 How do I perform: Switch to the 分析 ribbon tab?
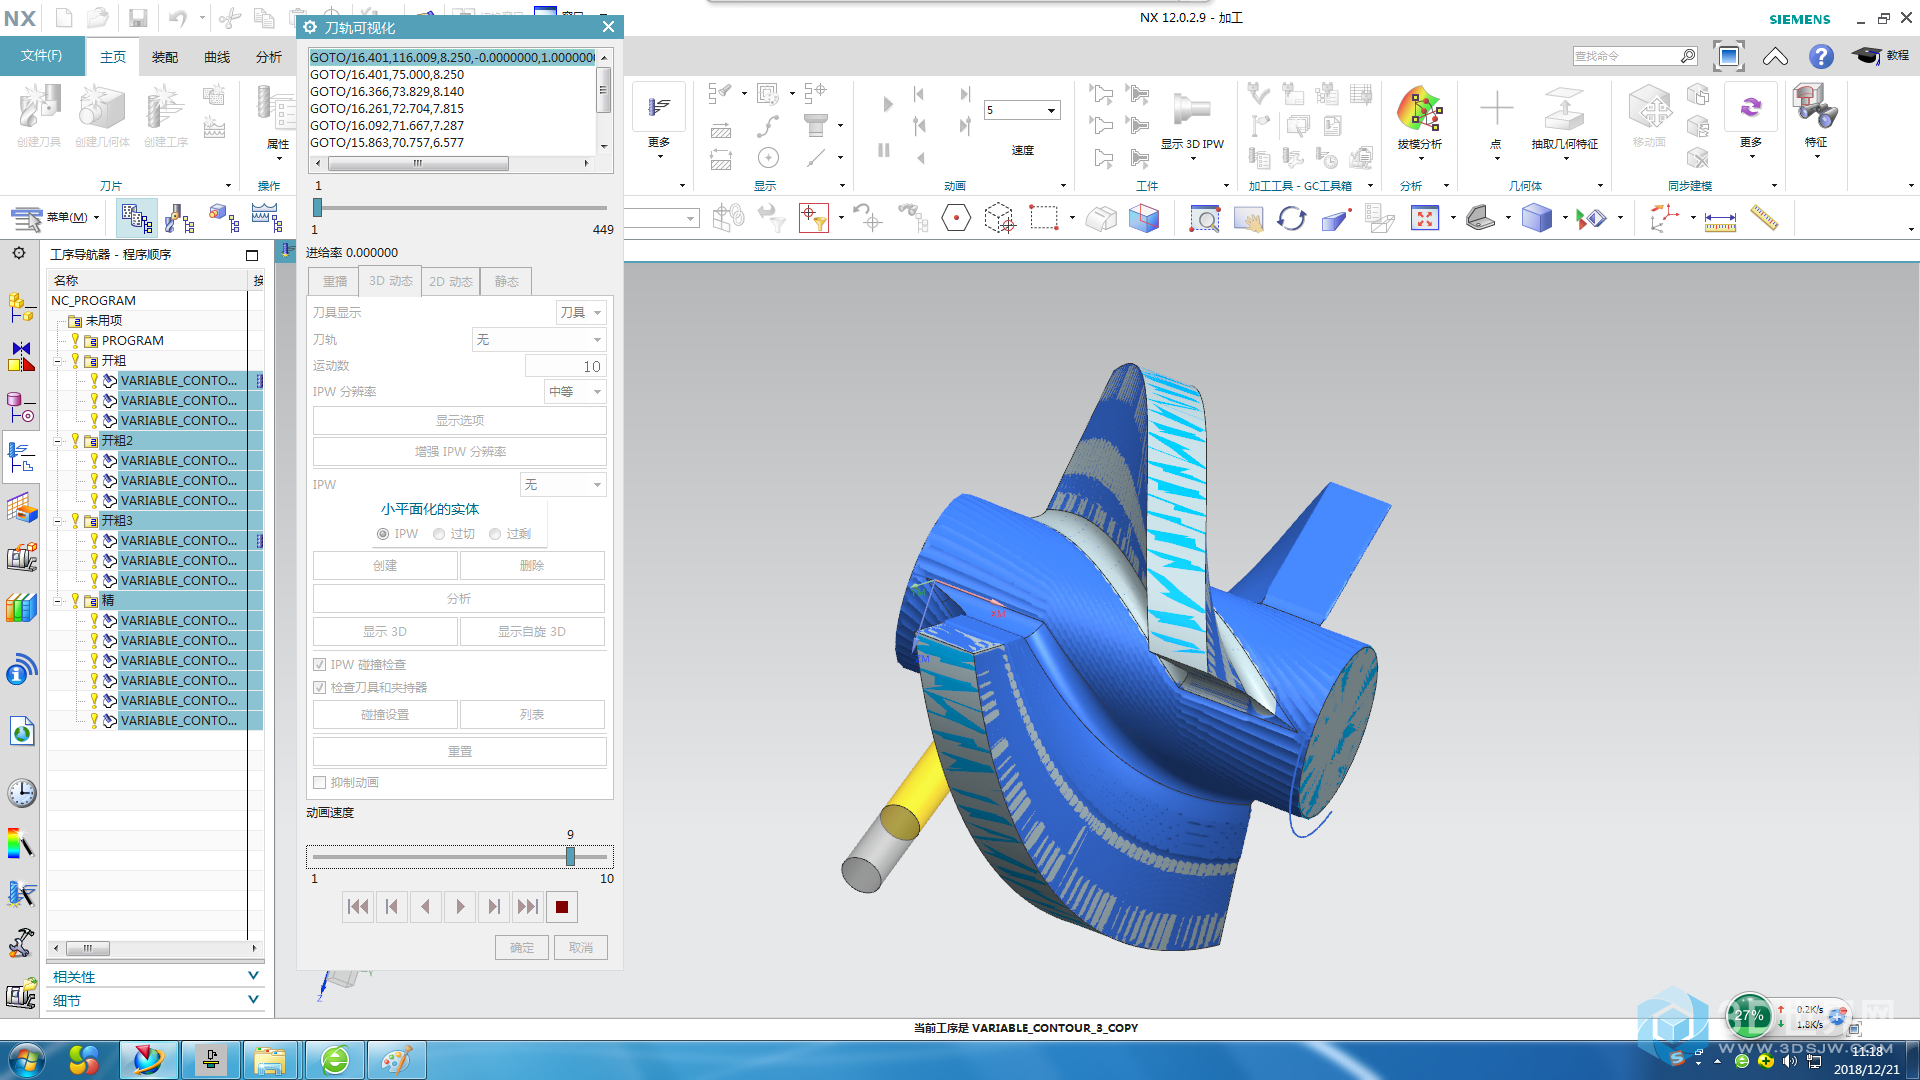point(269,57)
